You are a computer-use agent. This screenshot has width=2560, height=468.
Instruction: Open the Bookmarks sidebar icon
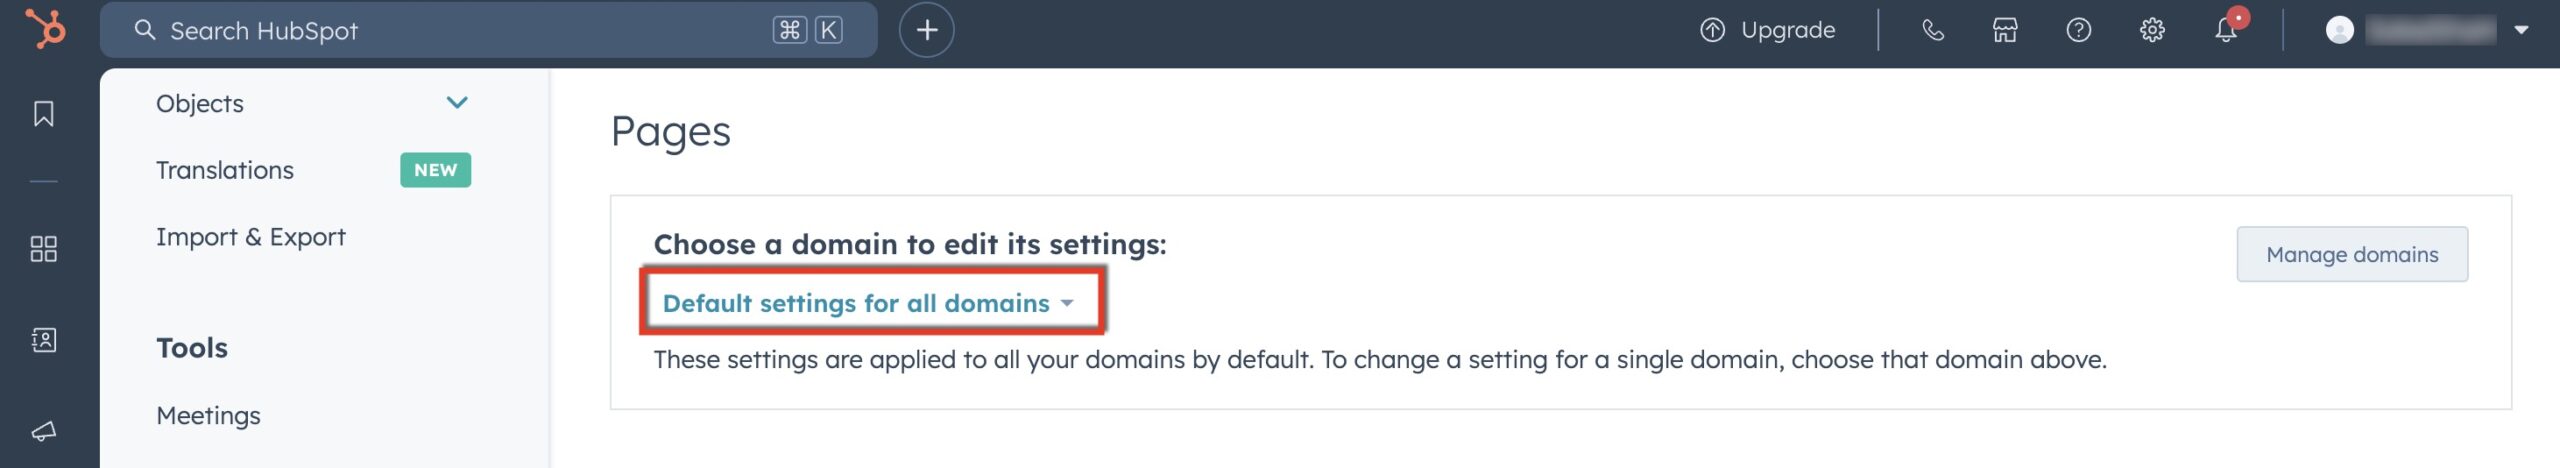point(44,114)
